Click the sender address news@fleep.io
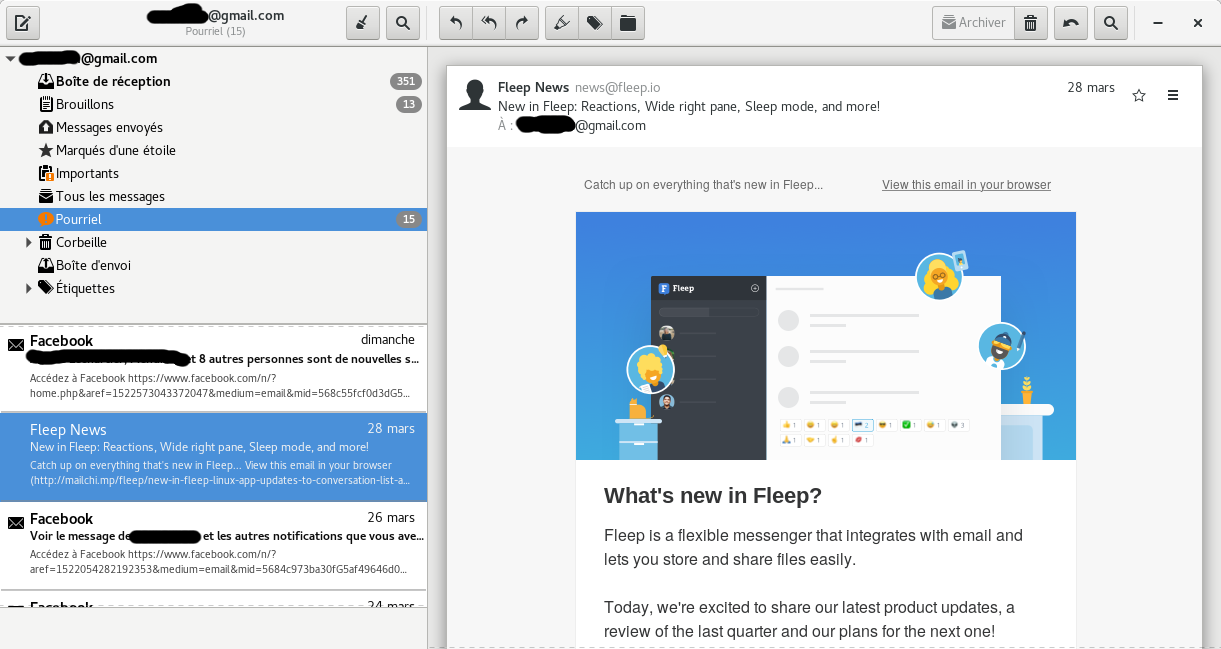The image size is (1221, 649). (x=617, y=88)
